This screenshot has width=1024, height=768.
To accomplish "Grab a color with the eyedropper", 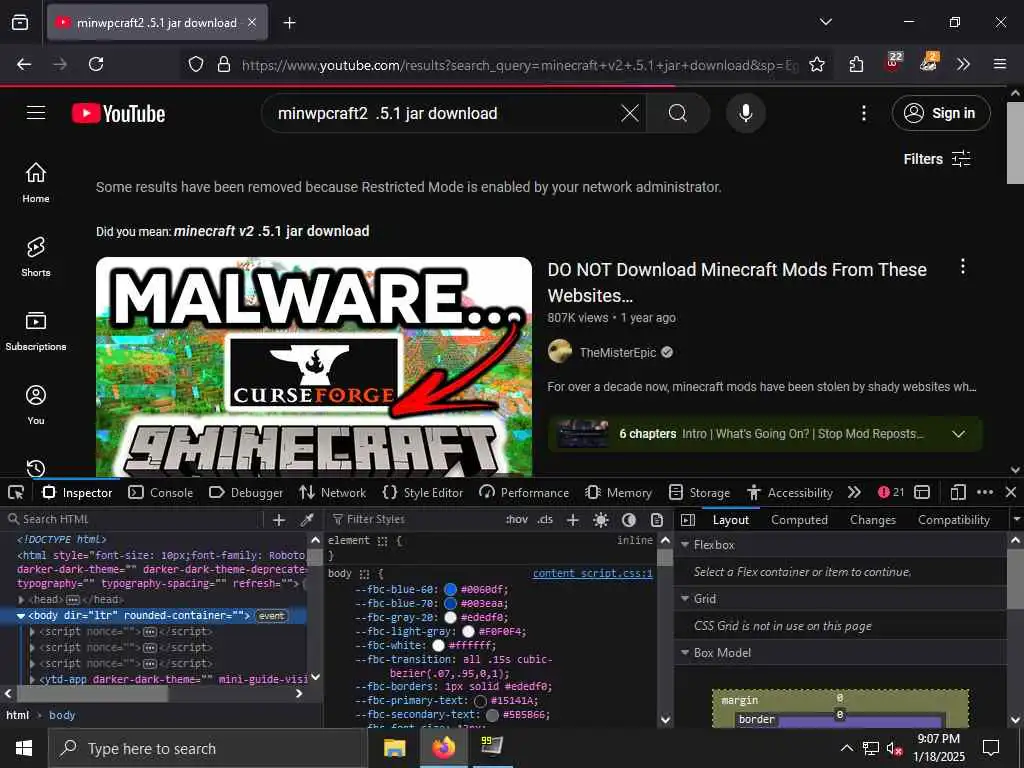I will (x=306, y=520).
